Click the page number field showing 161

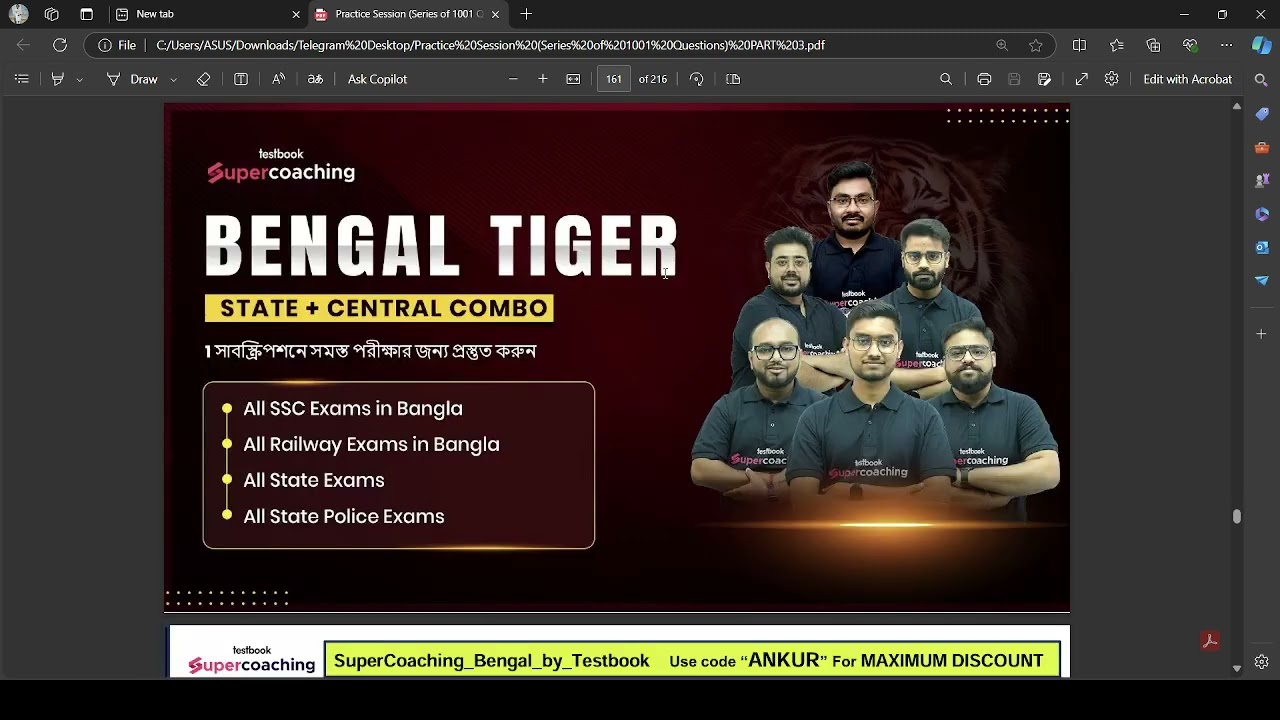613,79
